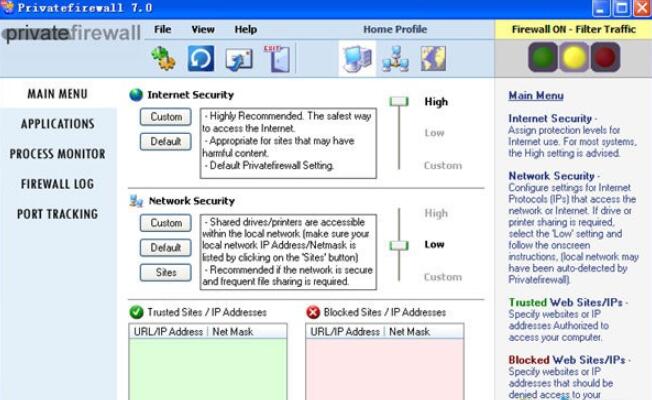Open the File menu
The width and height of the screenshot is (652, 400).
(x=163, y=30)
